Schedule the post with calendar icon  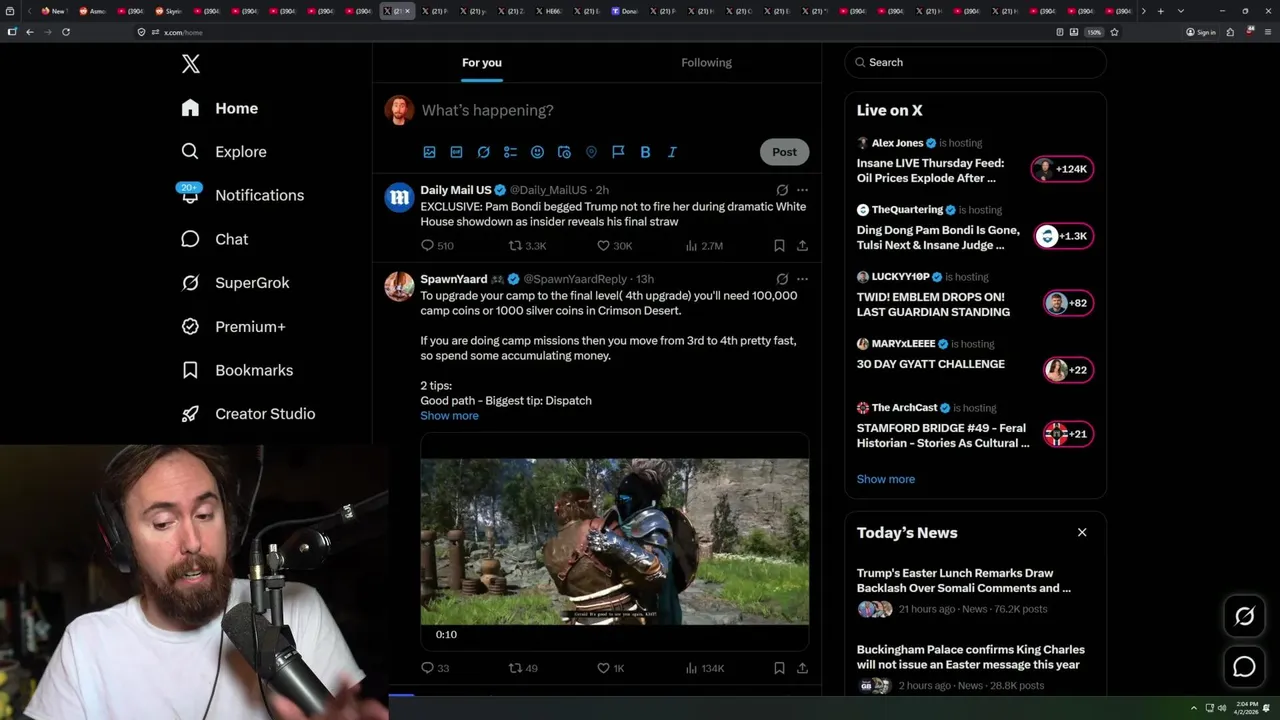coord(564,152)
